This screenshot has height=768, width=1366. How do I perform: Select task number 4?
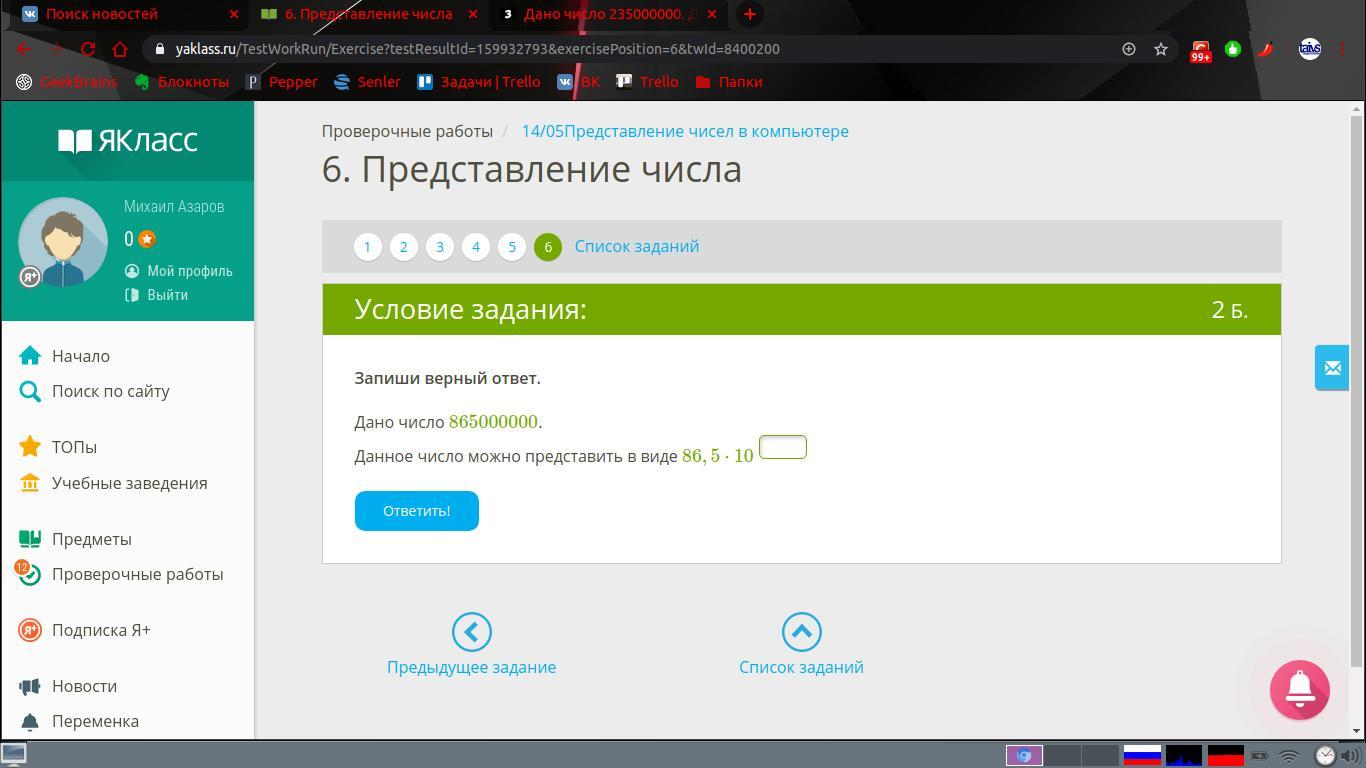click(476, 247)
